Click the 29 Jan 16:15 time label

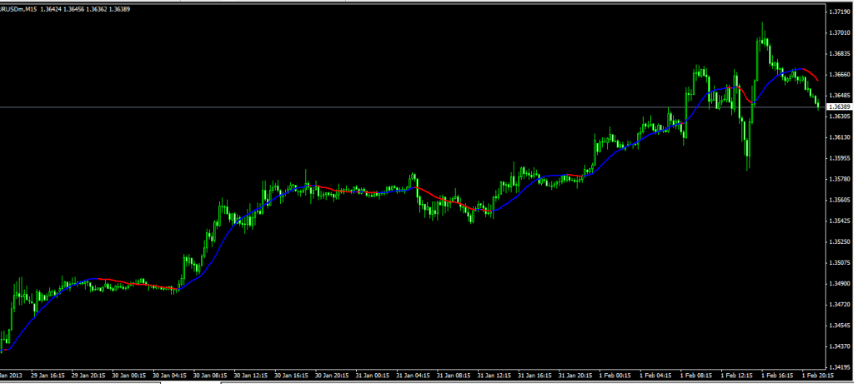click(x=48, y=376)
